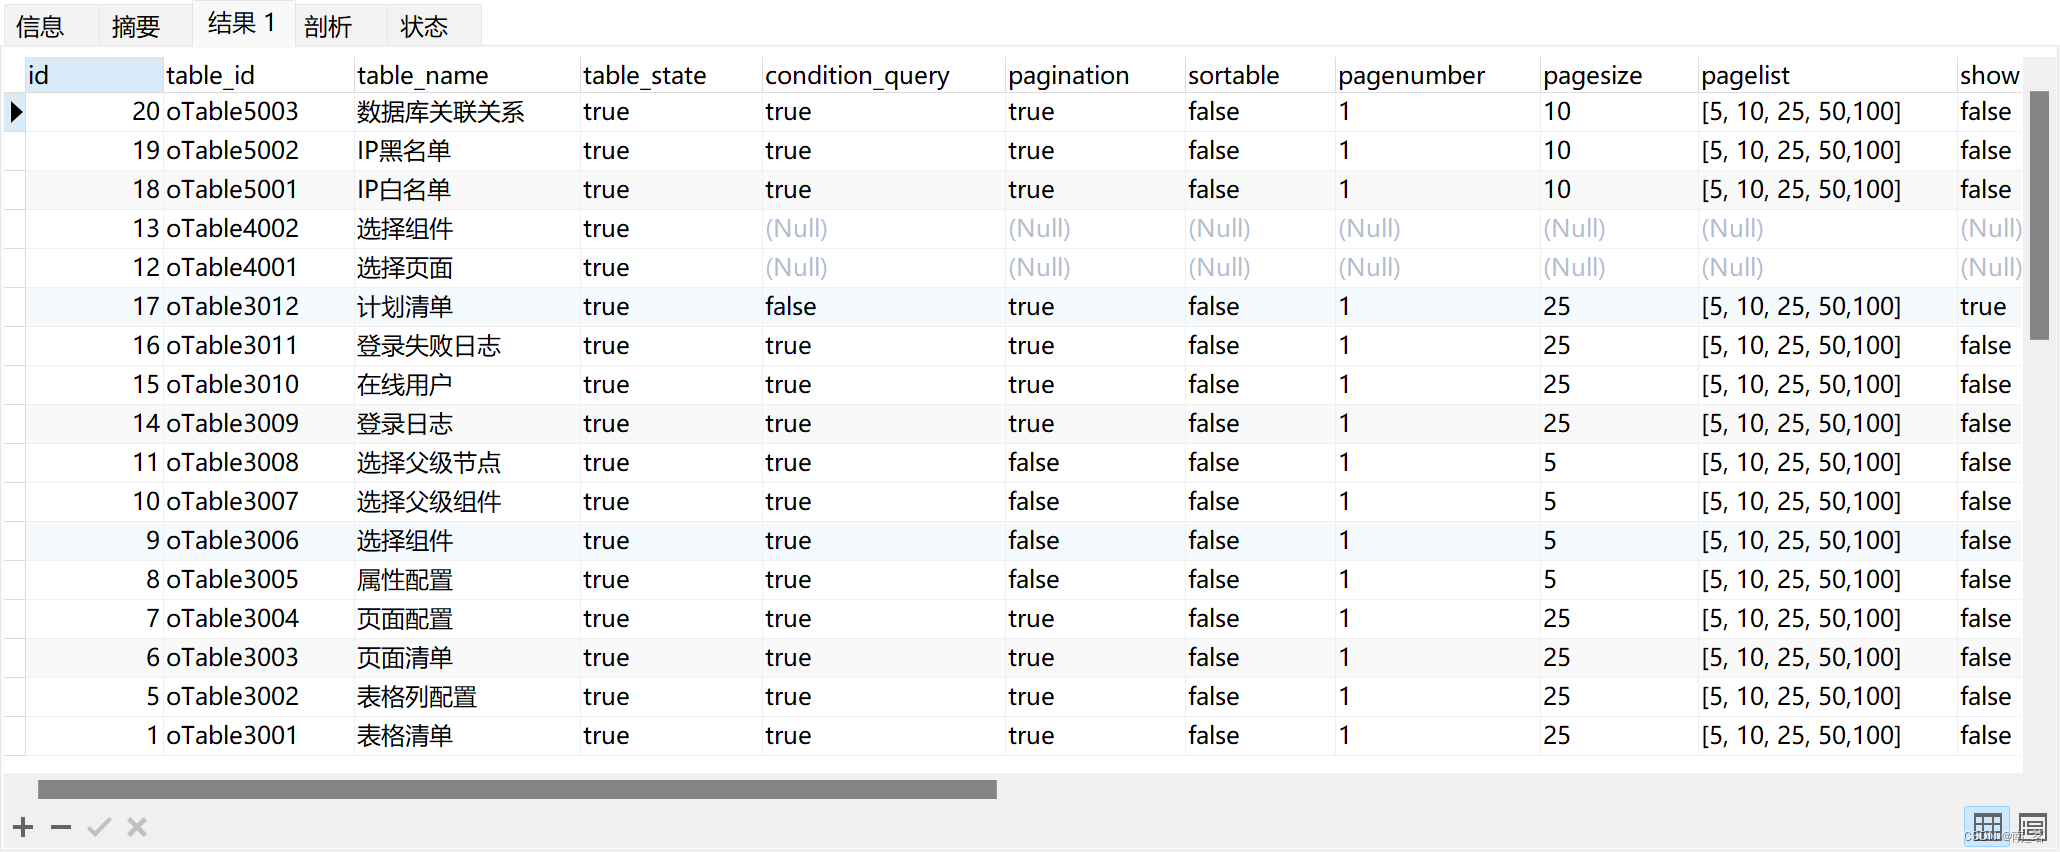
Task: Select cell oTable3006
Action: click(x=258, y=540)
